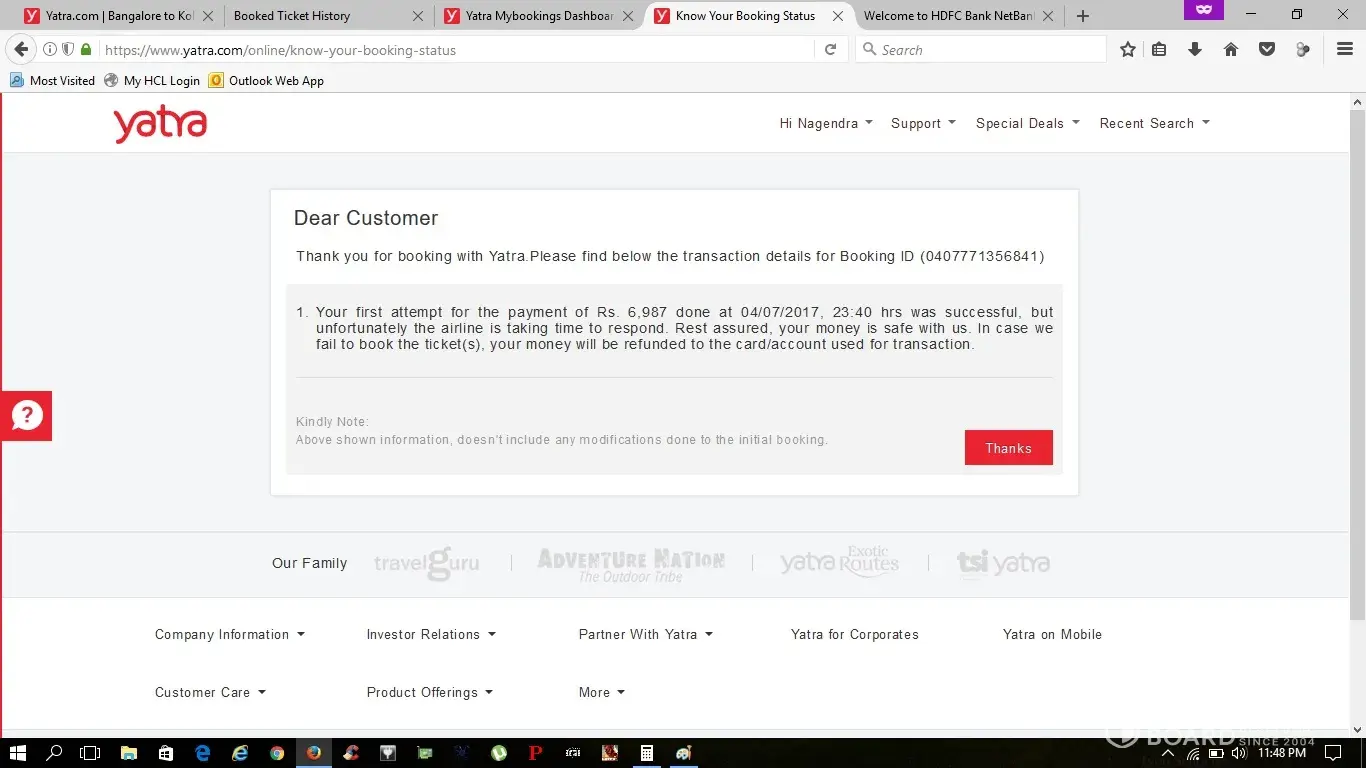Screen dimensions: 1366x768
Task: Open Yatra for Corporates link
Action: [854, 634]
